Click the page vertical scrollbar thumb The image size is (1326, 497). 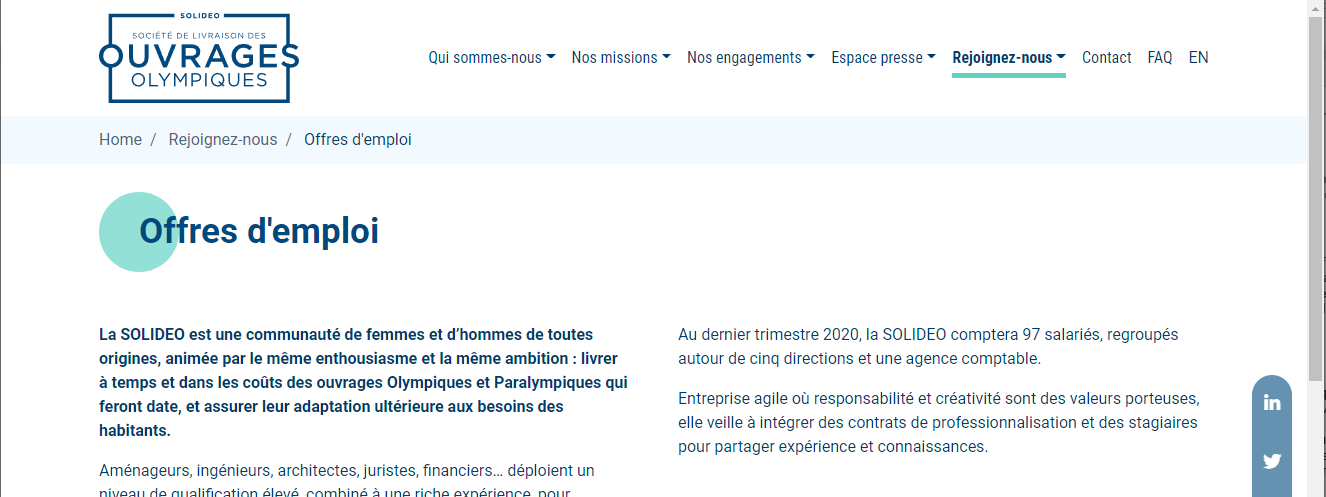pyautogui.click(x=1316, y=200)
